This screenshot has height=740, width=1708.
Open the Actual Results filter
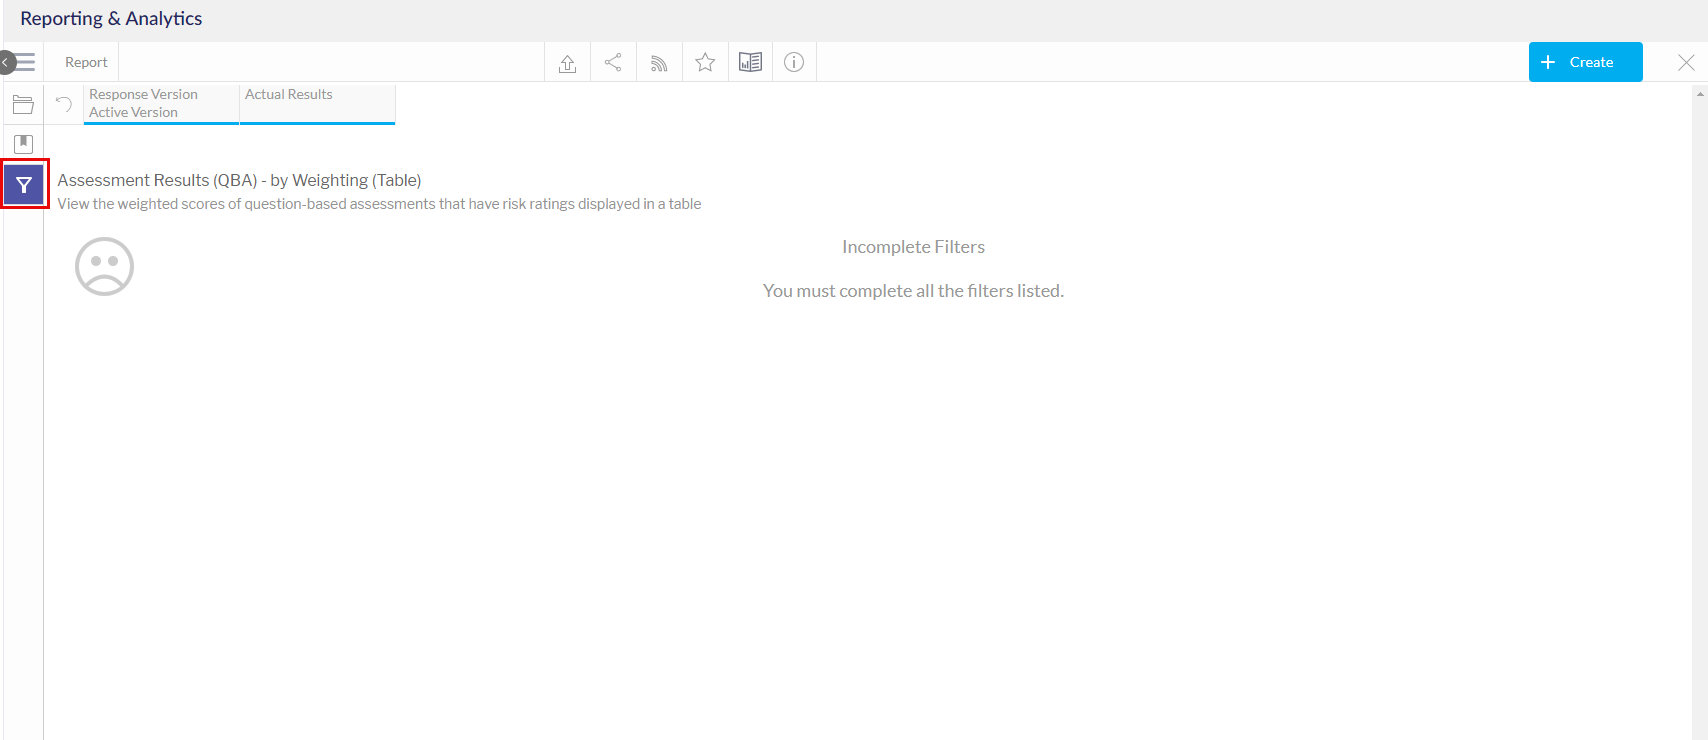[x=317, y=104]
